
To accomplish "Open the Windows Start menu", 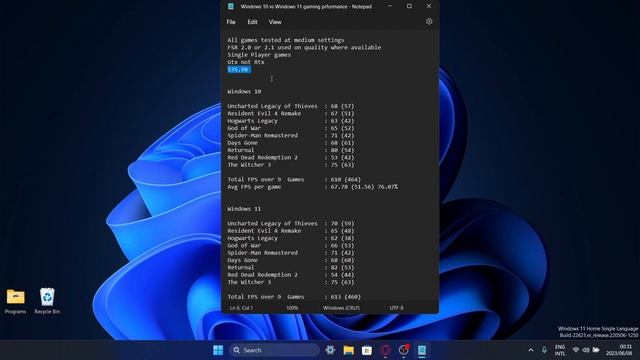I will [218, 350].
